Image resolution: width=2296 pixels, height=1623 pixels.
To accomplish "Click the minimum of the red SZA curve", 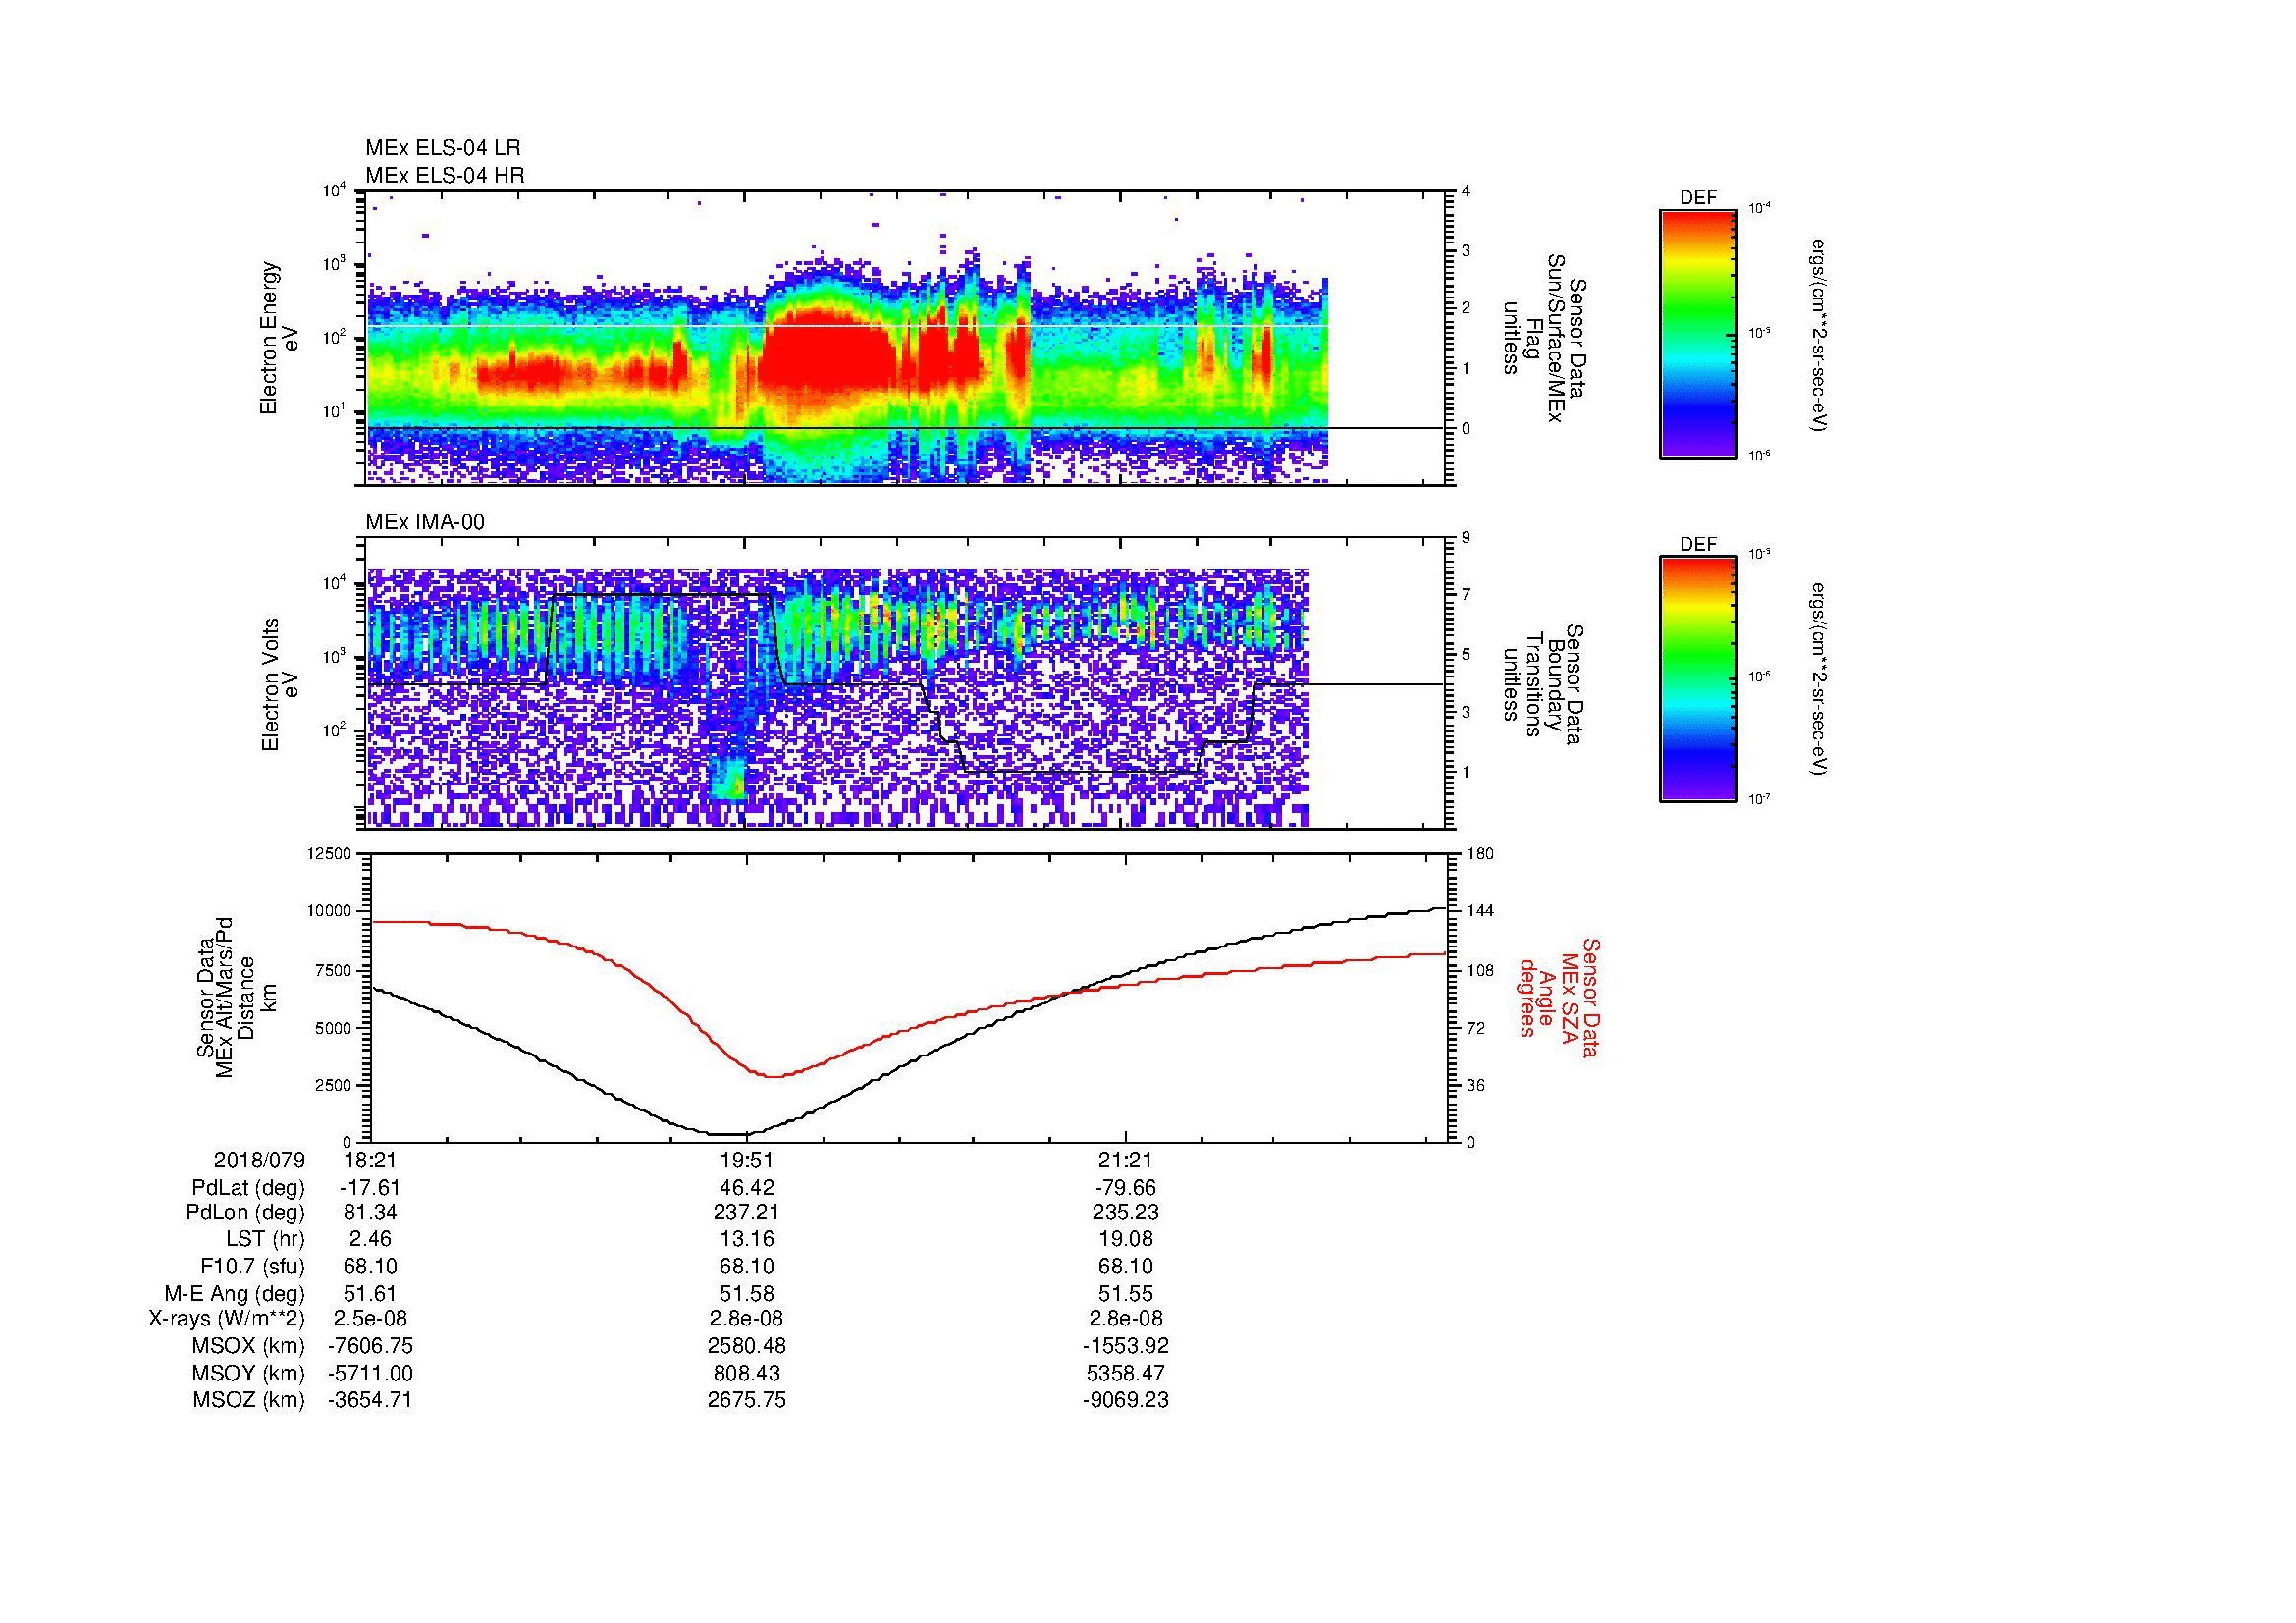I will [x=773, y=1076].
